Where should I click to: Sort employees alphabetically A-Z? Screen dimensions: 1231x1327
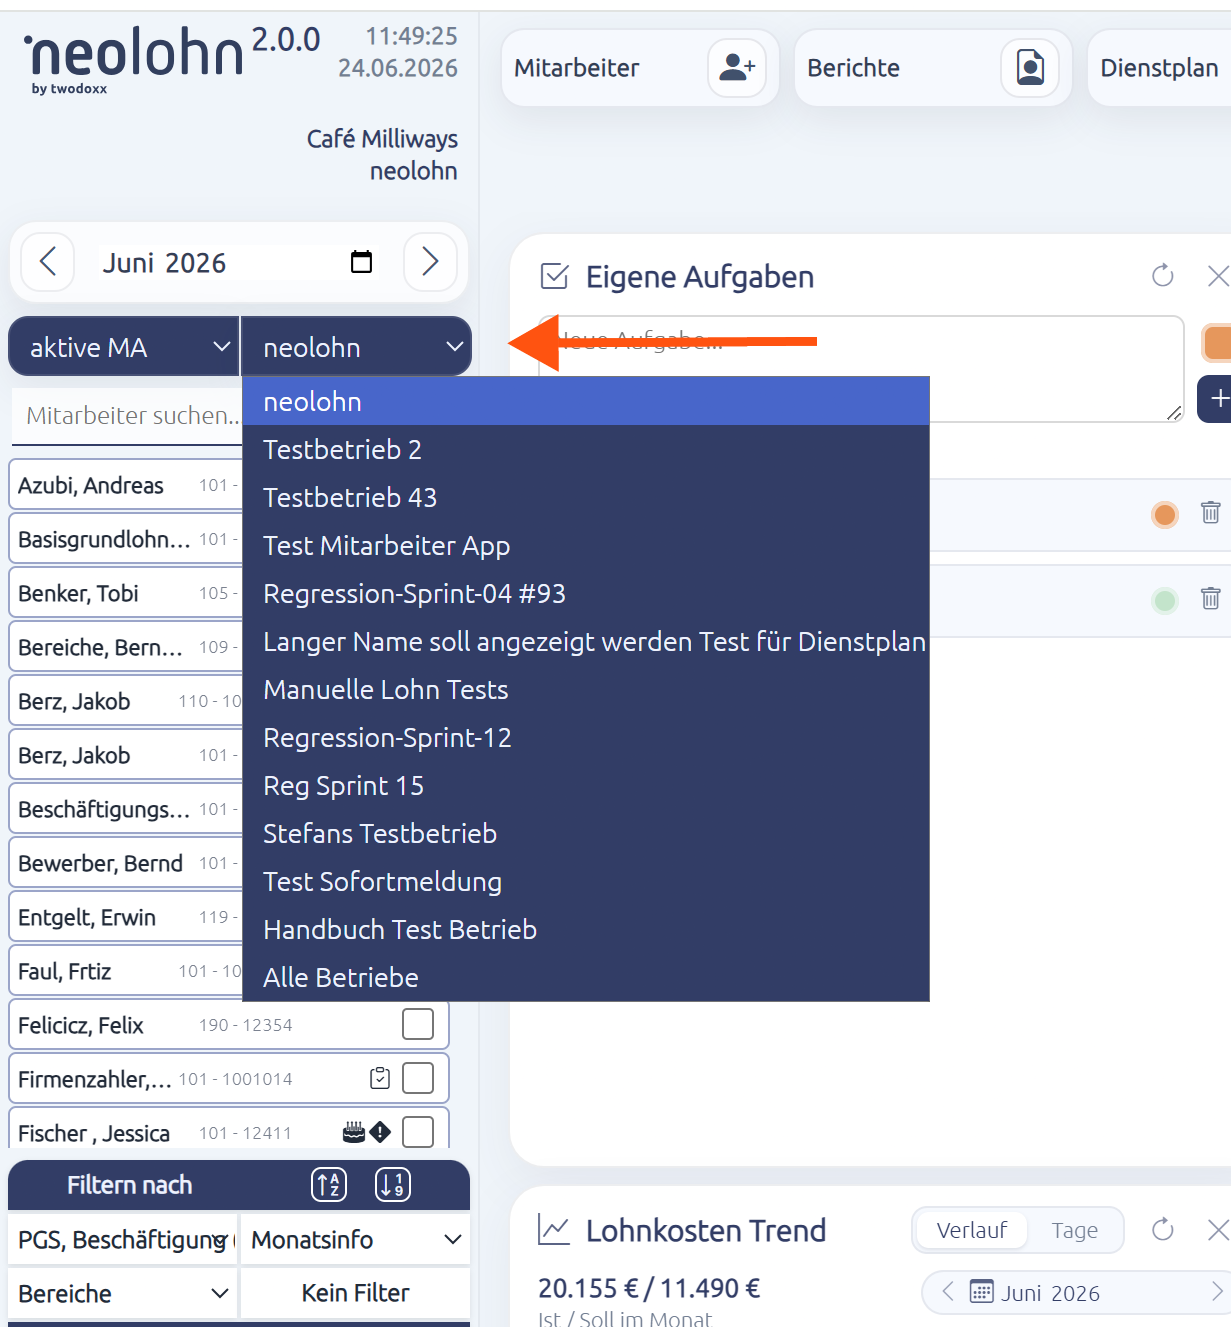pos(329,1185)
